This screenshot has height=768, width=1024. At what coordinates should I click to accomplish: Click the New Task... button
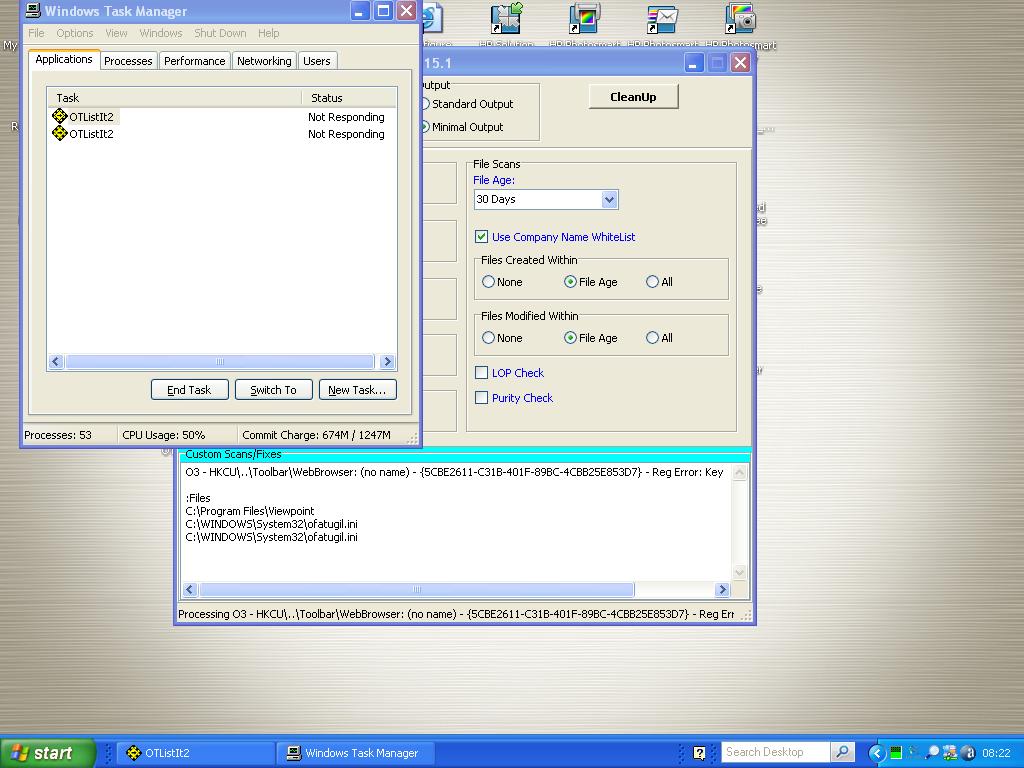357,390
